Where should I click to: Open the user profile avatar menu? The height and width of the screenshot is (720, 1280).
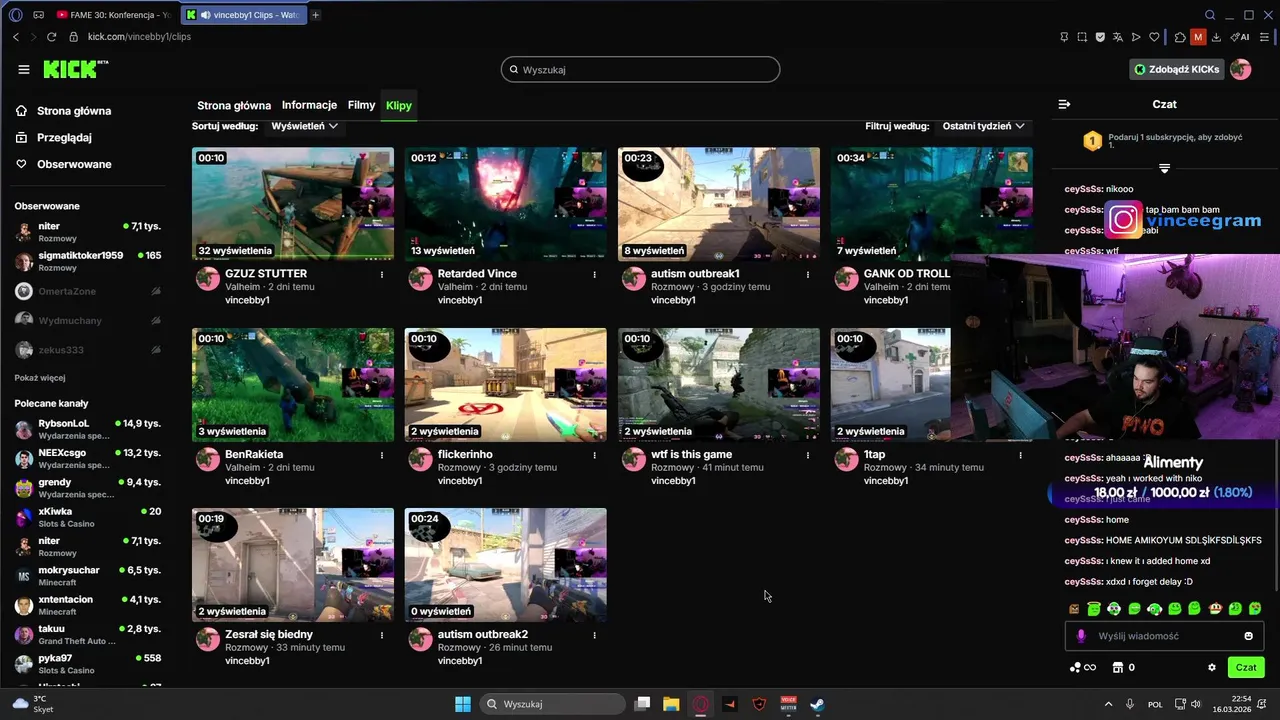(x=1240, y=69)
